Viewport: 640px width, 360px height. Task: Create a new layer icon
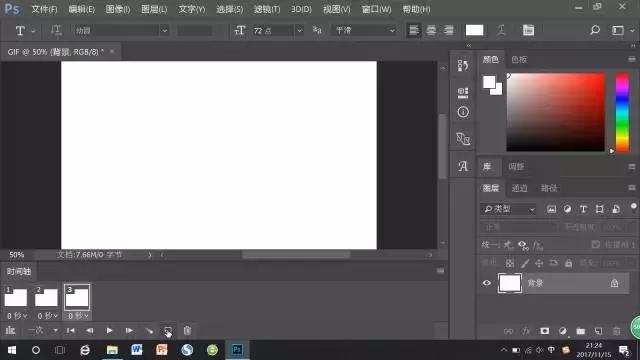tap(598, 331)
